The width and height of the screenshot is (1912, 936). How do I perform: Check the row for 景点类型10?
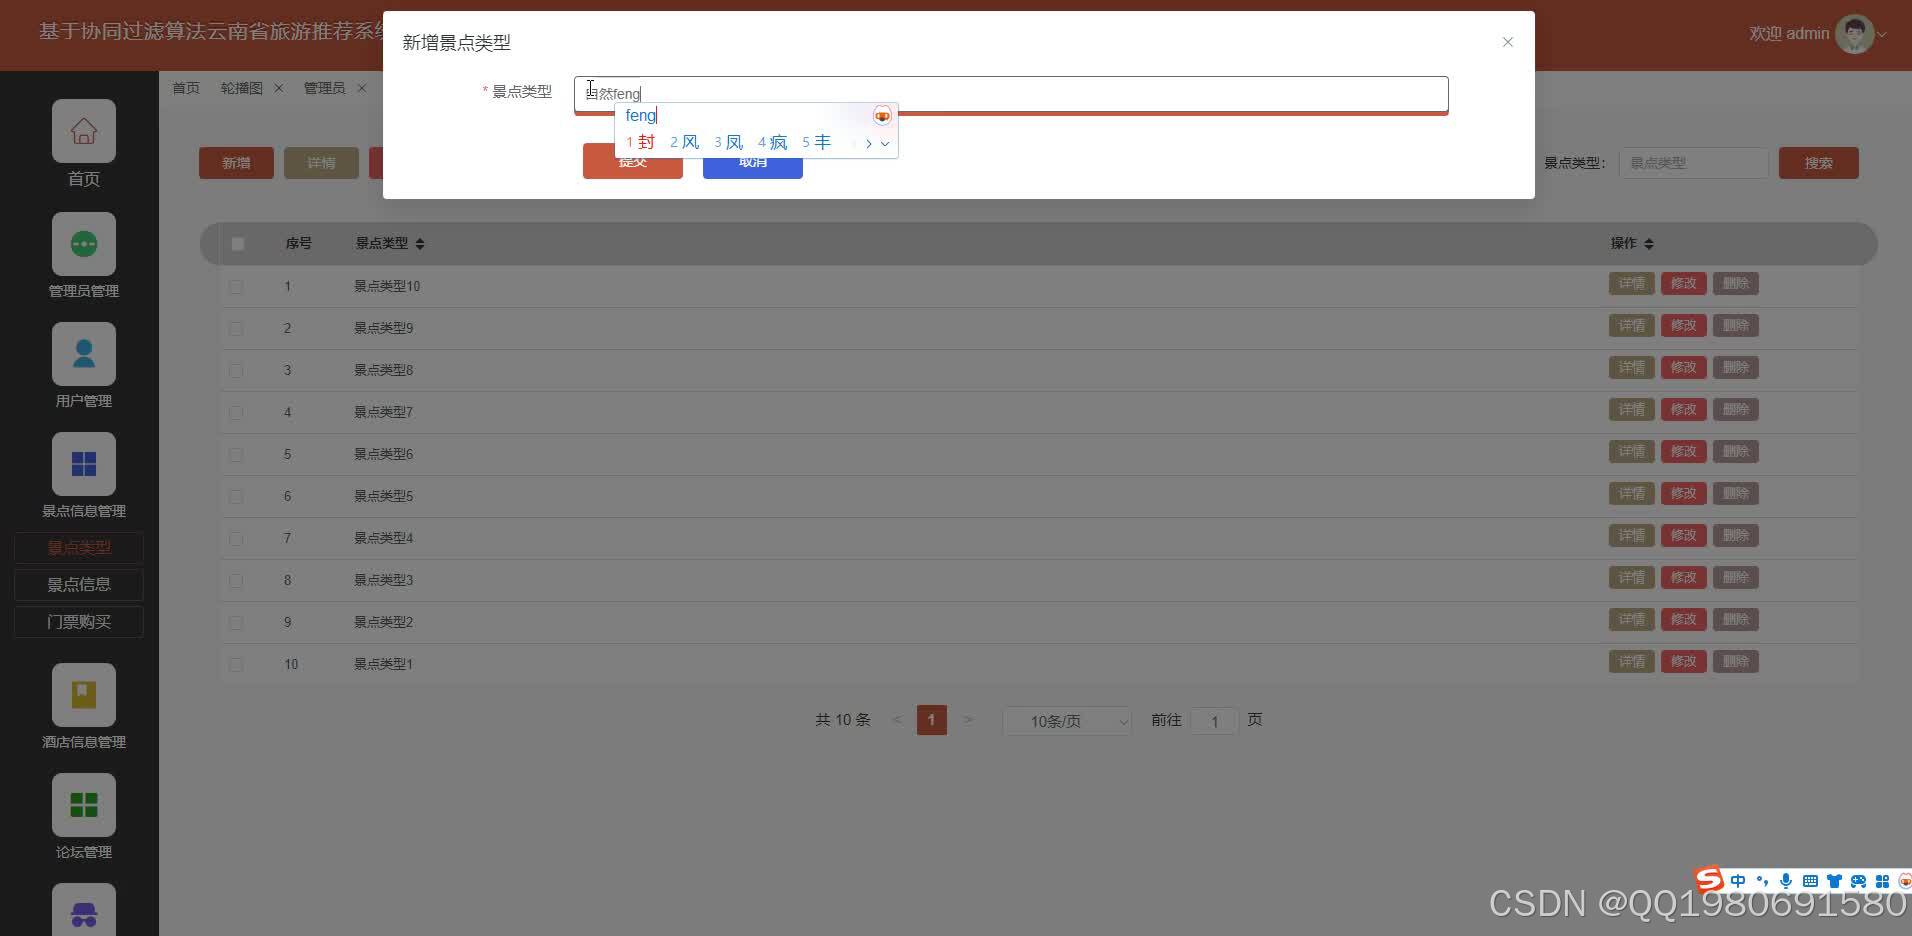[x=236, y=287]
